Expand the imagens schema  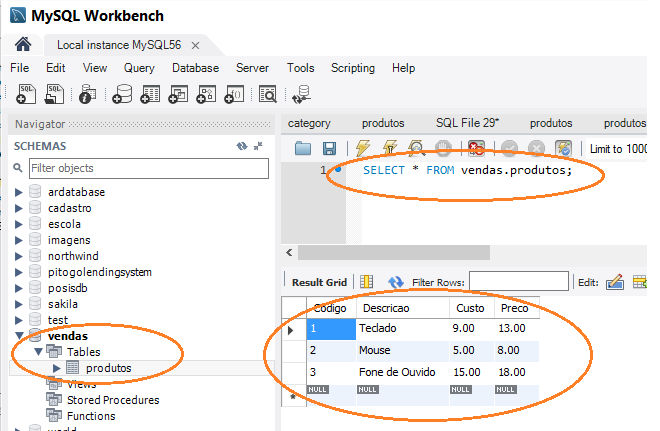pos(19,240)
